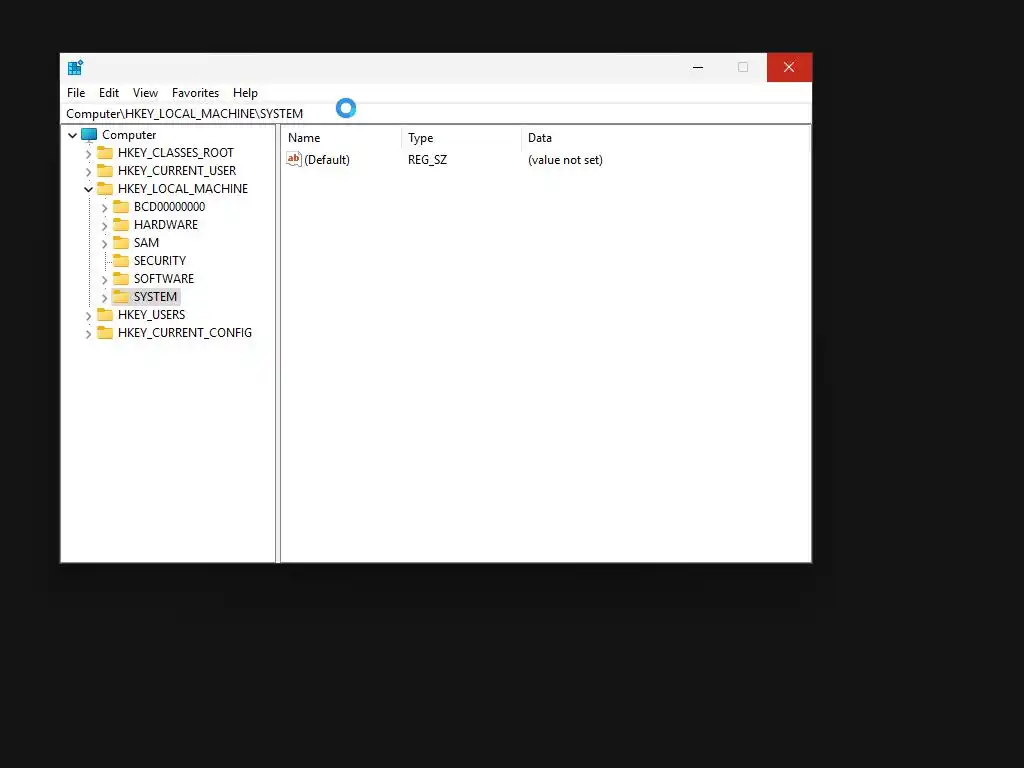The image size is (1024, 768).
Task: Collapse HKEY_LOCAL_MACHINE chevron
Action: click(x=88, y=189)
